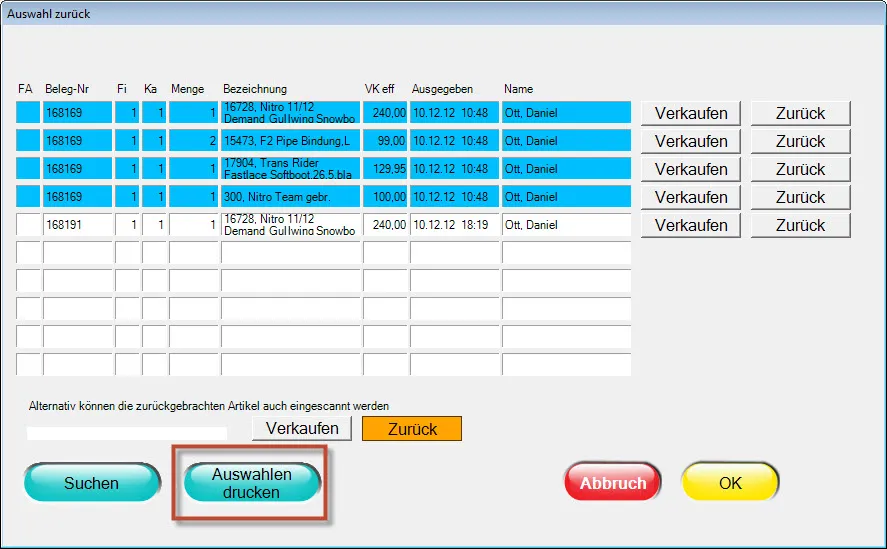
Task: Click Zurück for the Trans Rider Fastlace row
Action: pyautogui.click(x=800, y=169)
